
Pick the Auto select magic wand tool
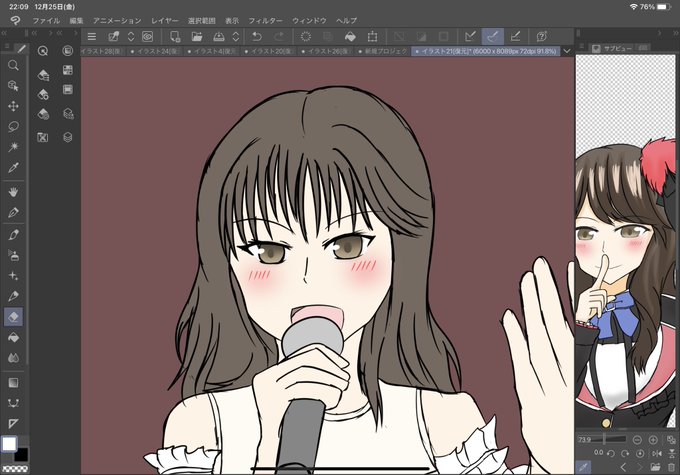(13, 147)
